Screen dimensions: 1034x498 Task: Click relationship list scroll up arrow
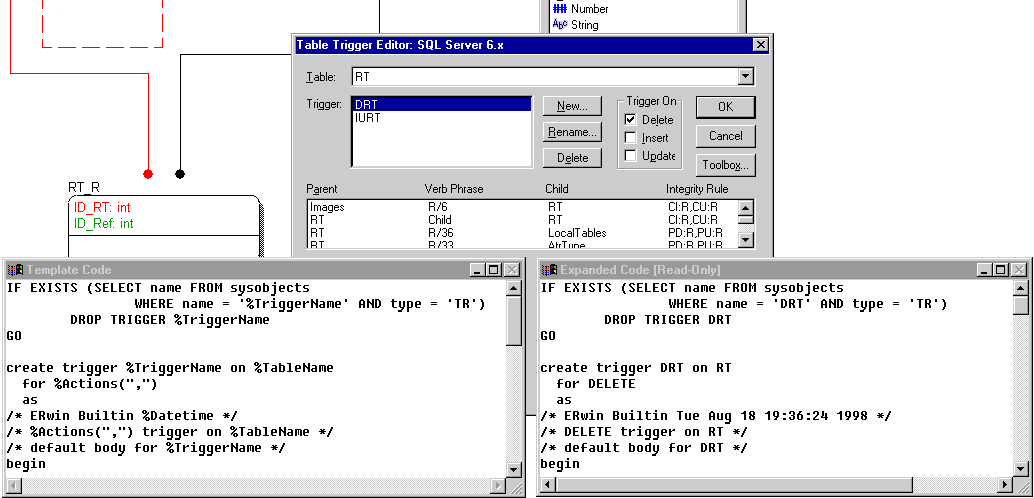point(746,207)
